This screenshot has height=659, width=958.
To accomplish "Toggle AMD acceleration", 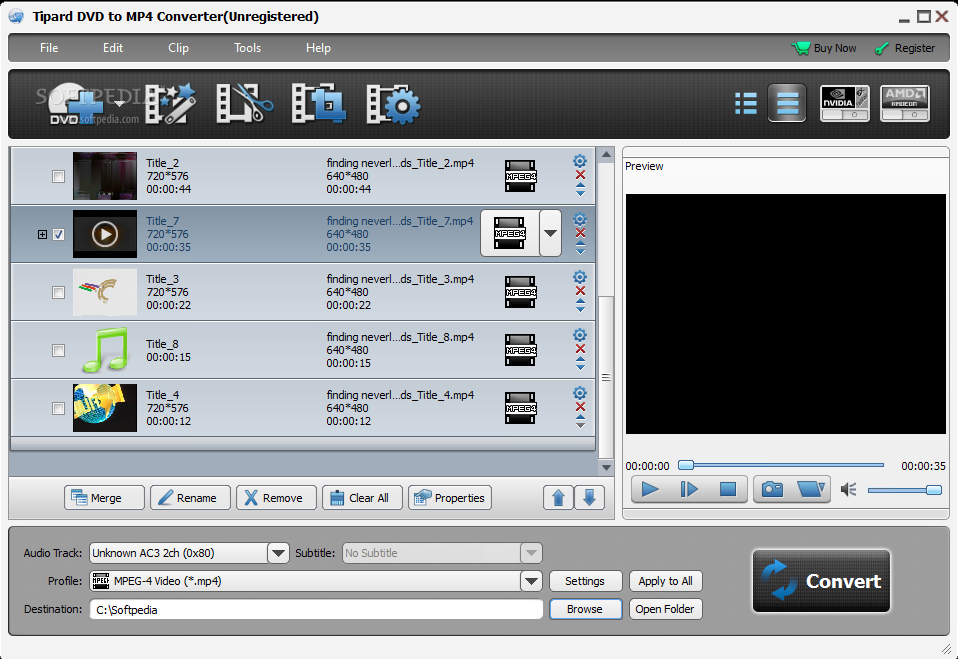I will click(x=905, y=103).
